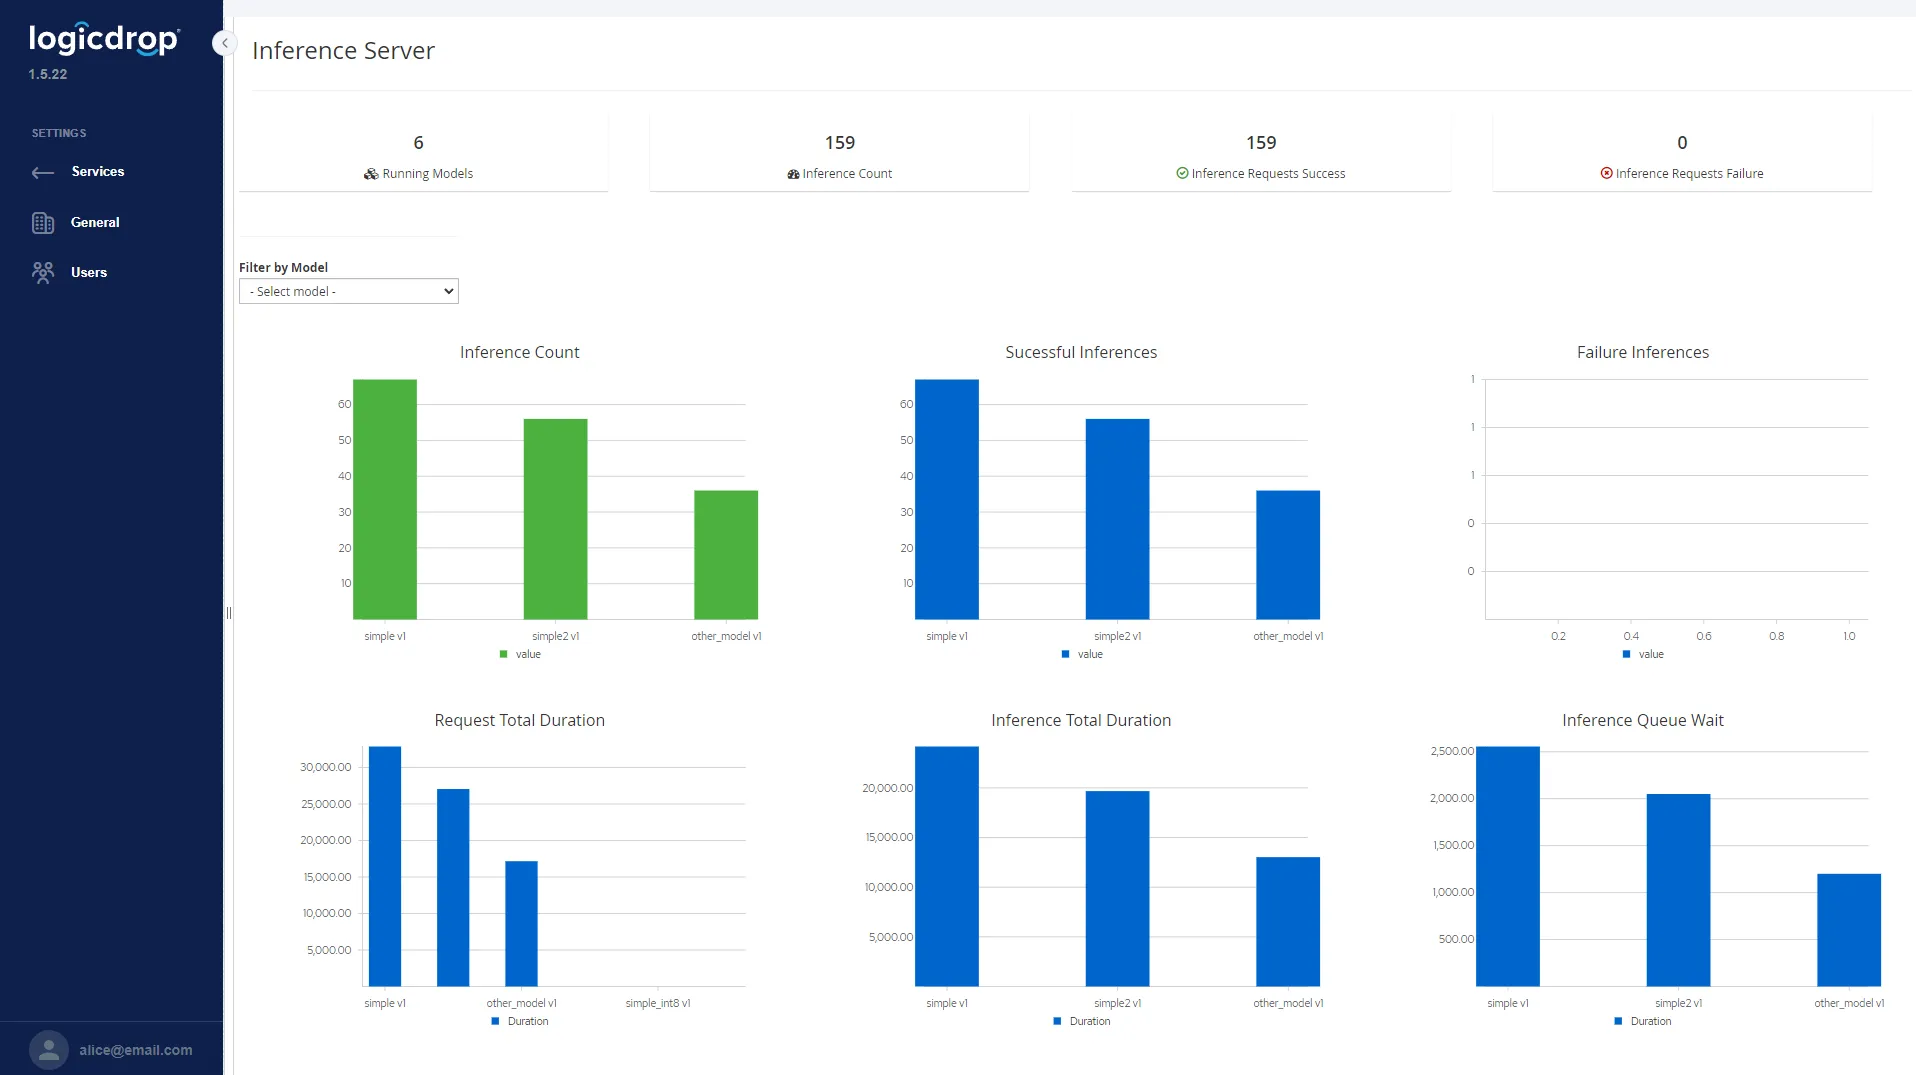Collapse the sidebar with the chevron arrow
Screen dimensions: 1916x1075
(x=224, y=43)
